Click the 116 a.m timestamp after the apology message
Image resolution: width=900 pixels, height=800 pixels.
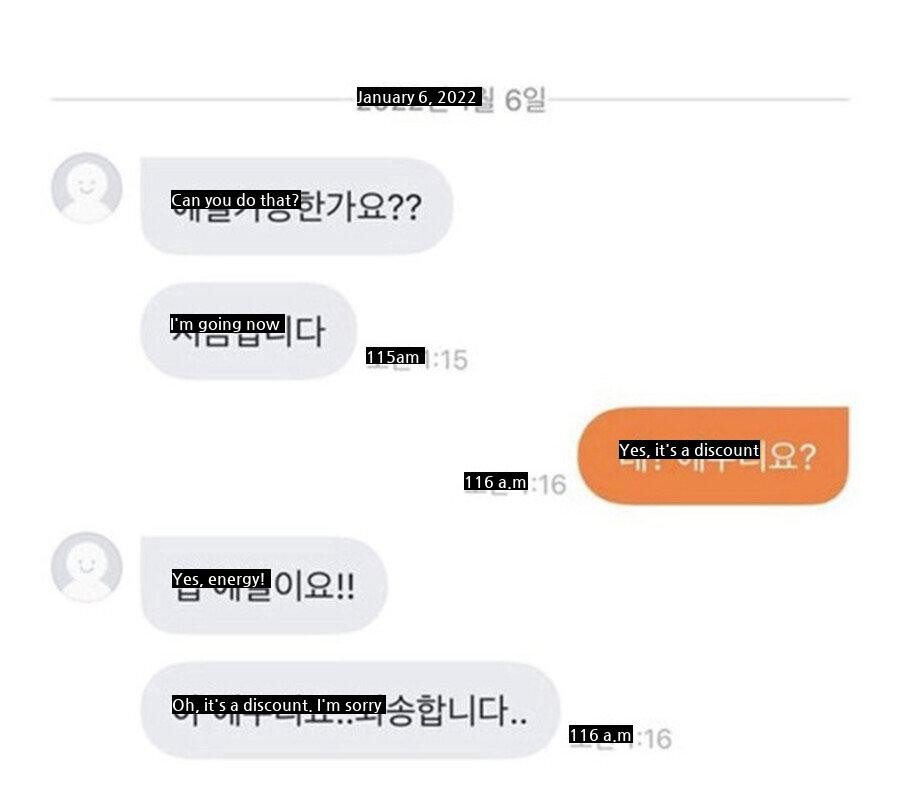620,737
